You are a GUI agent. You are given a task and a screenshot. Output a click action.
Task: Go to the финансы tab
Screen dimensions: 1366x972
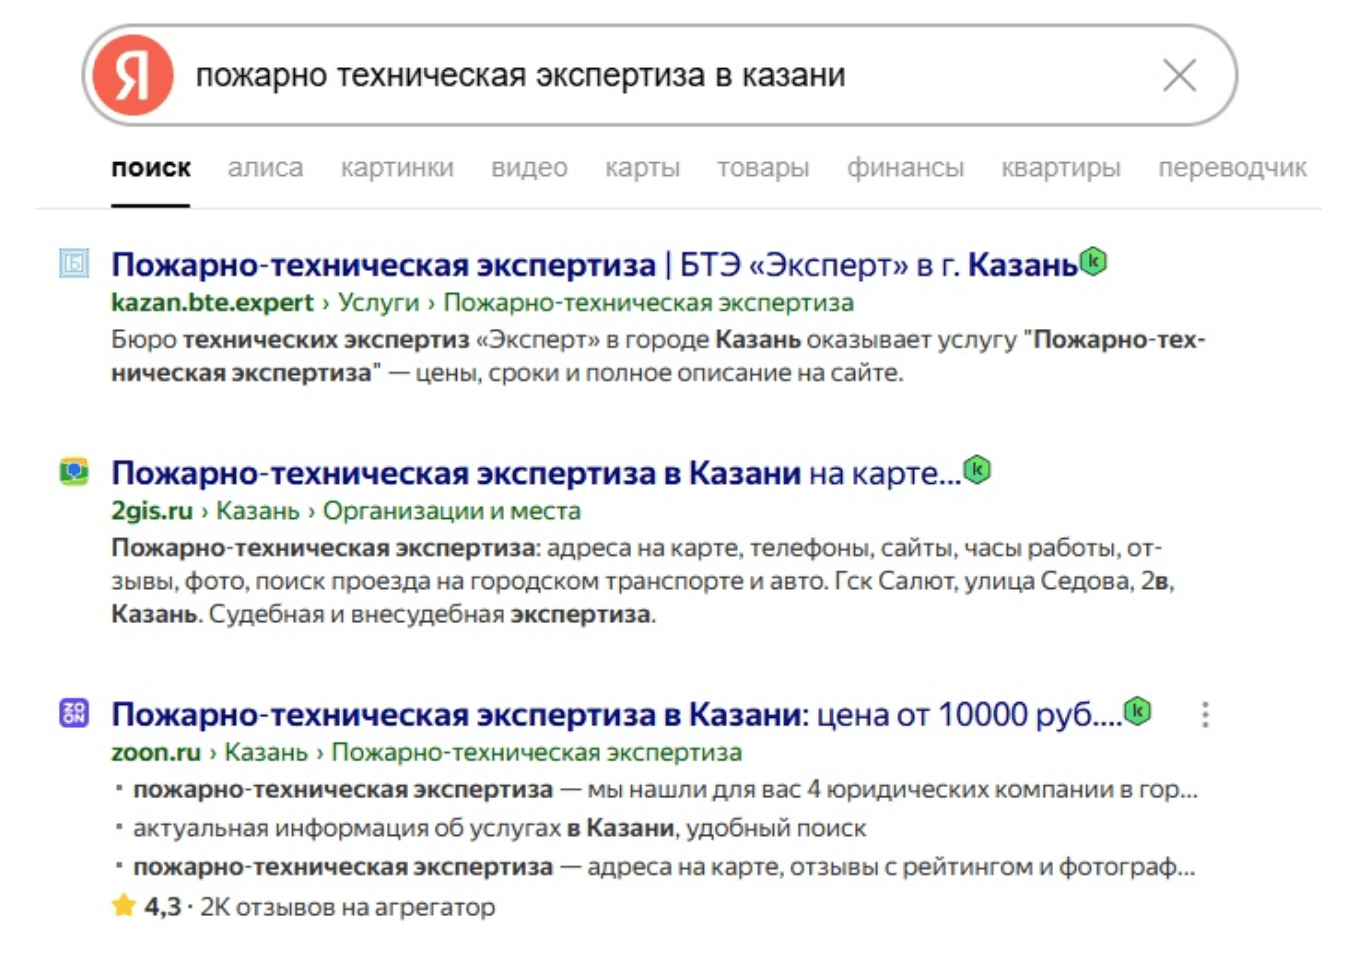tap(905, 168)
